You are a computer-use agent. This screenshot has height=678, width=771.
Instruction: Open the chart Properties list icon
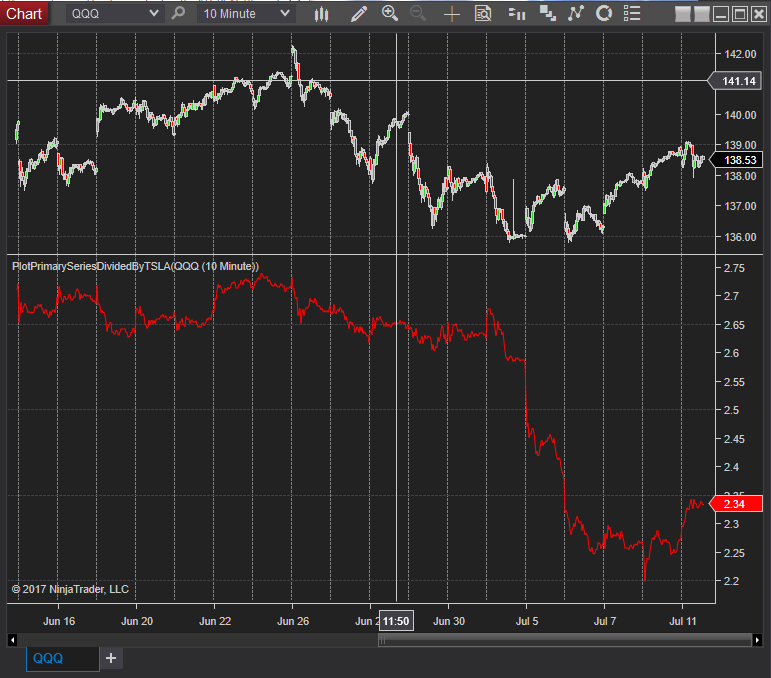pos(632,13)
